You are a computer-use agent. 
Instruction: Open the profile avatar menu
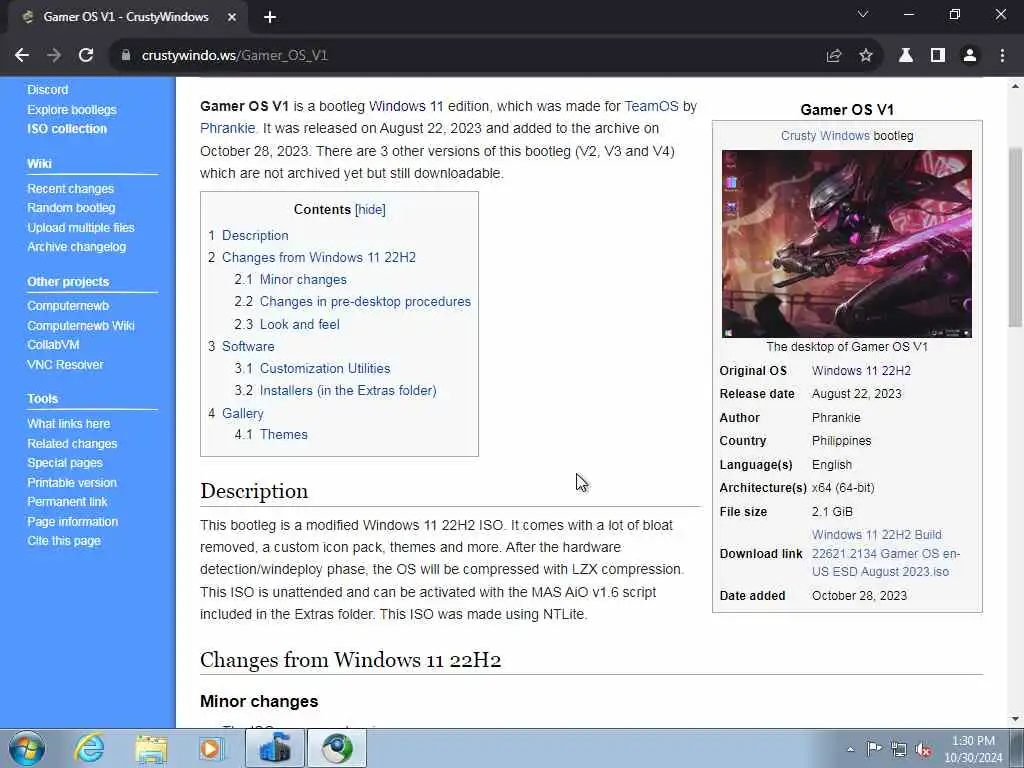(x=970, y=56)
